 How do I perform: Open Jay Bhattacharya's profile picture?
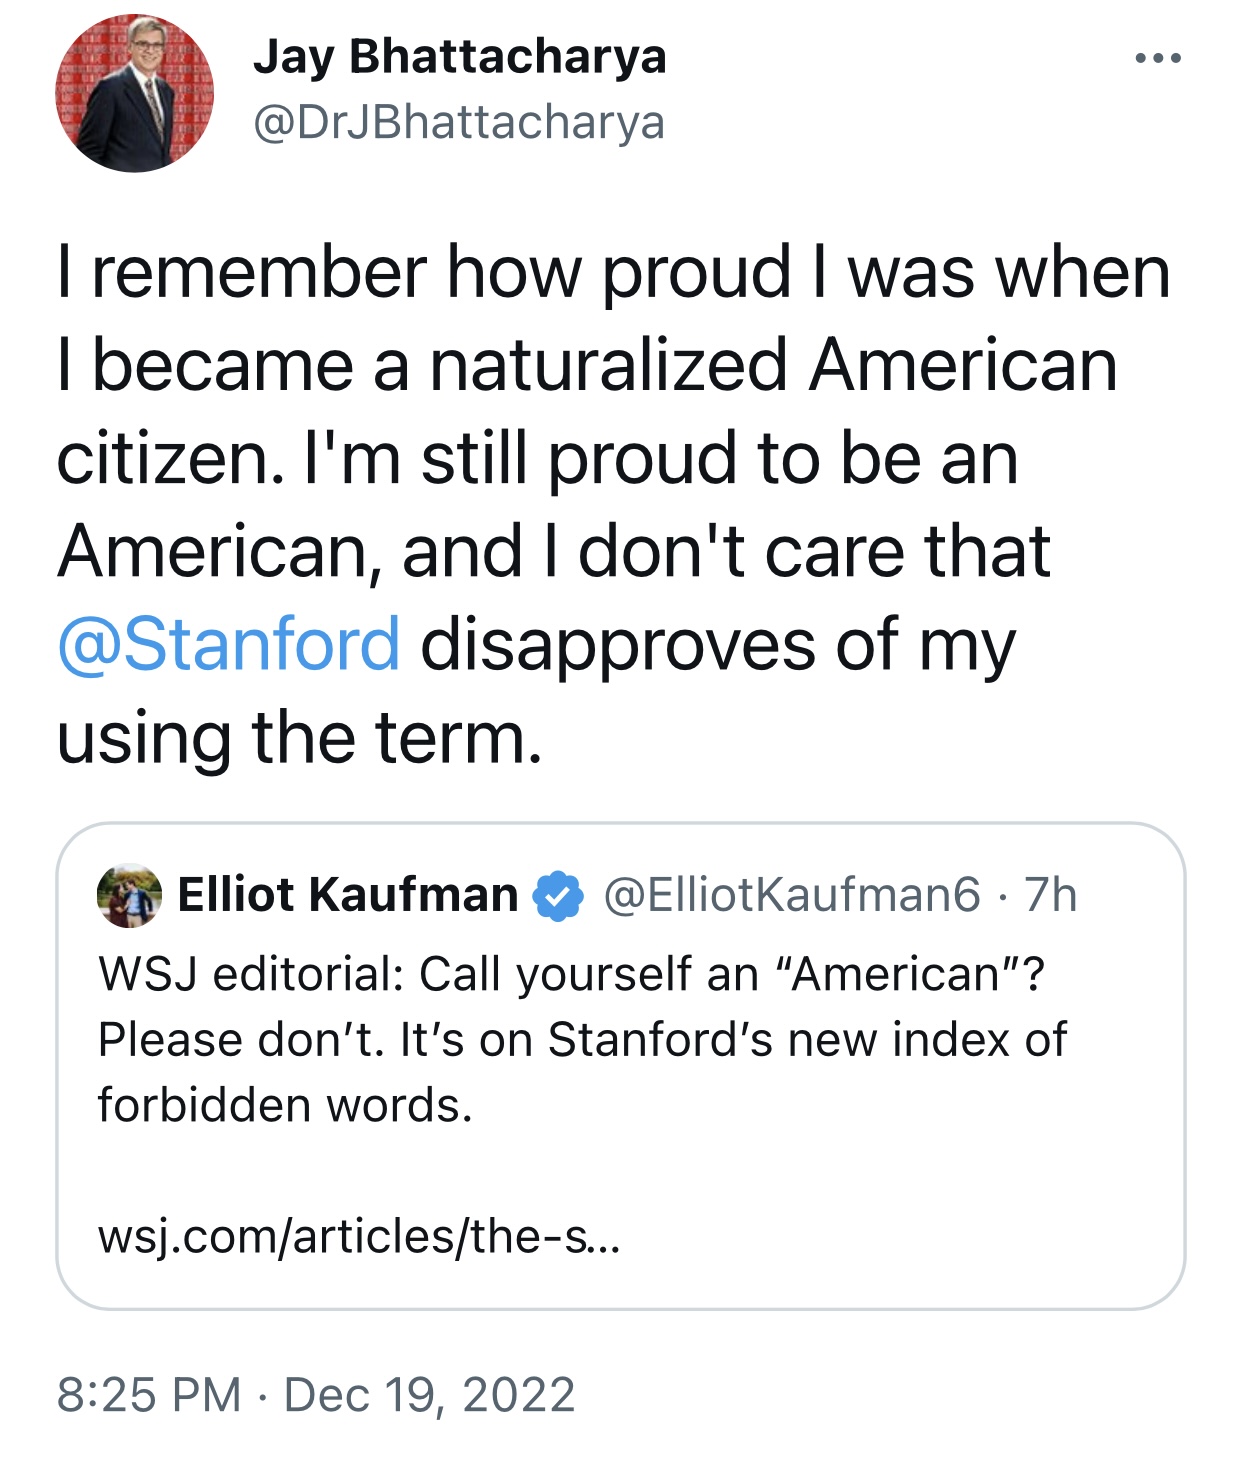pyautogui.click(x=134, y=94)
